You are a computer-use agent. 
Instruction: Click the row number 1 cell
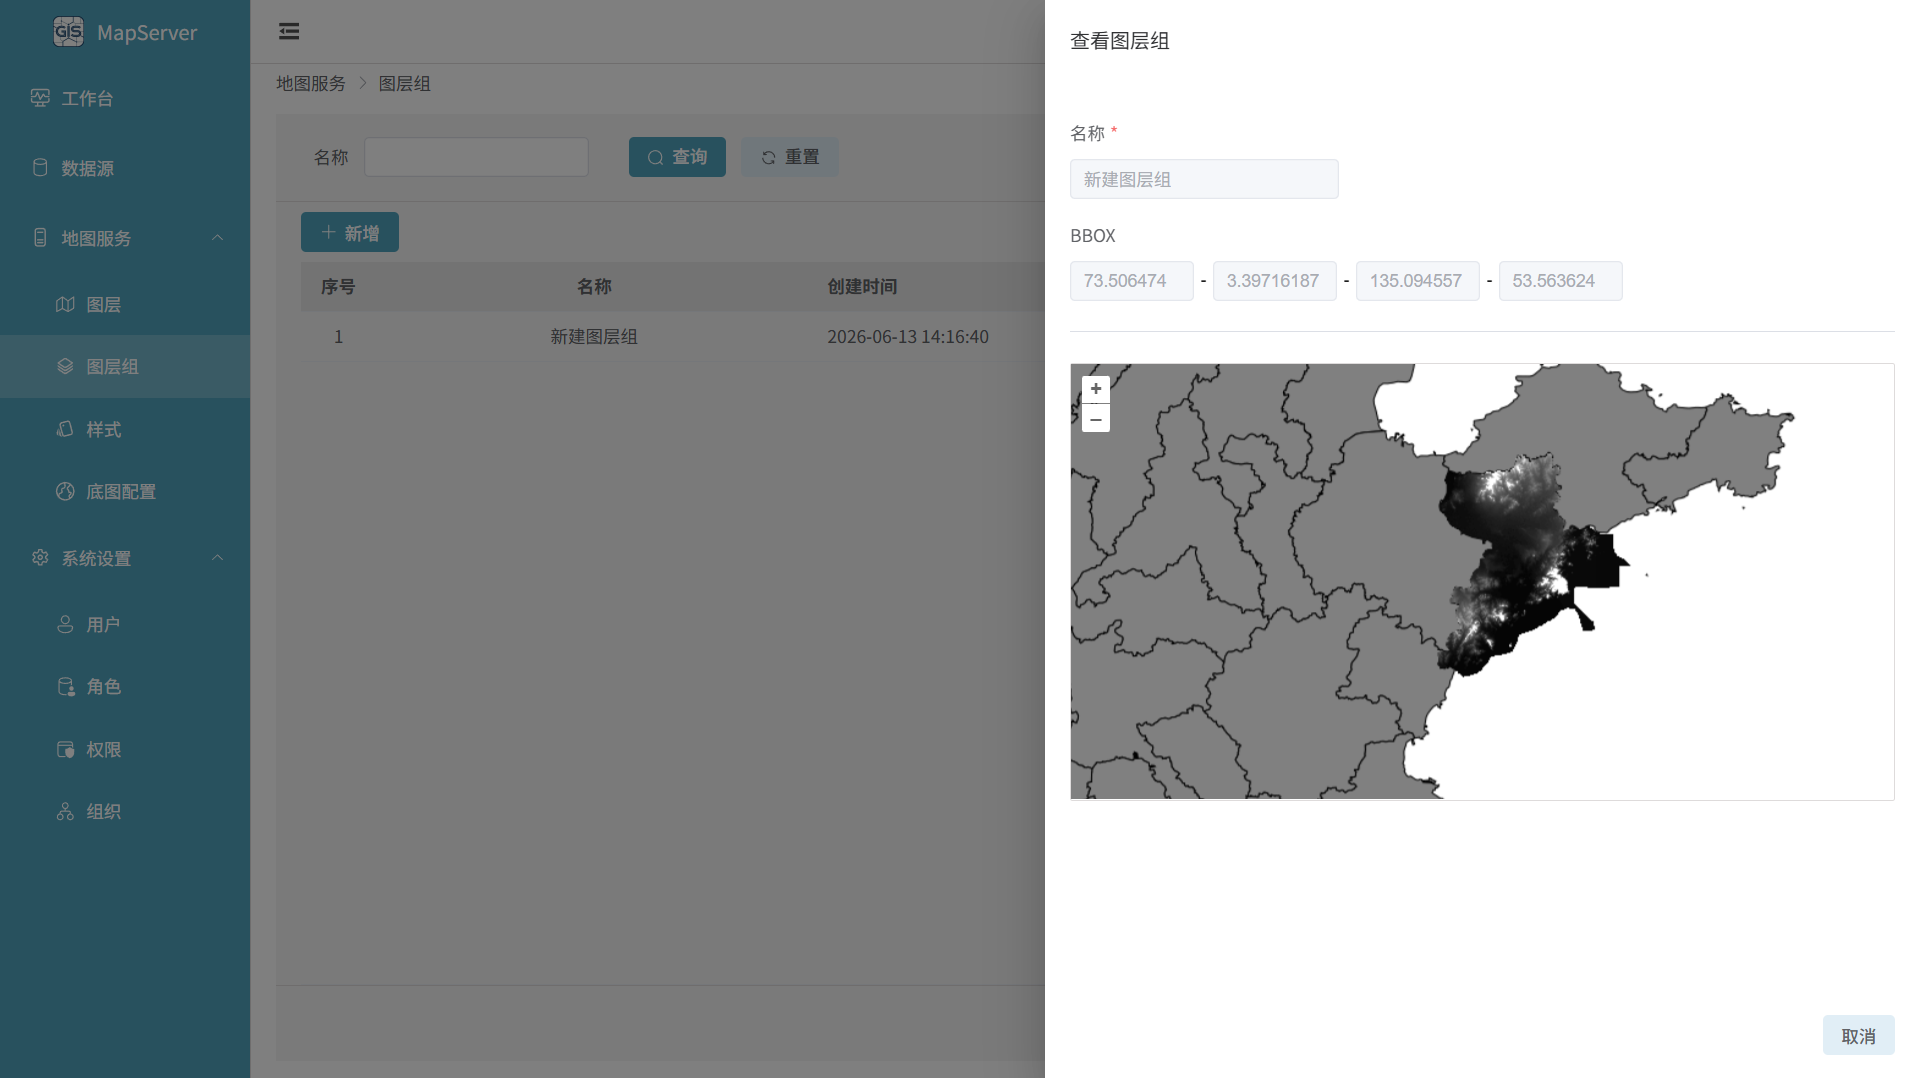(x=338, y=337)
